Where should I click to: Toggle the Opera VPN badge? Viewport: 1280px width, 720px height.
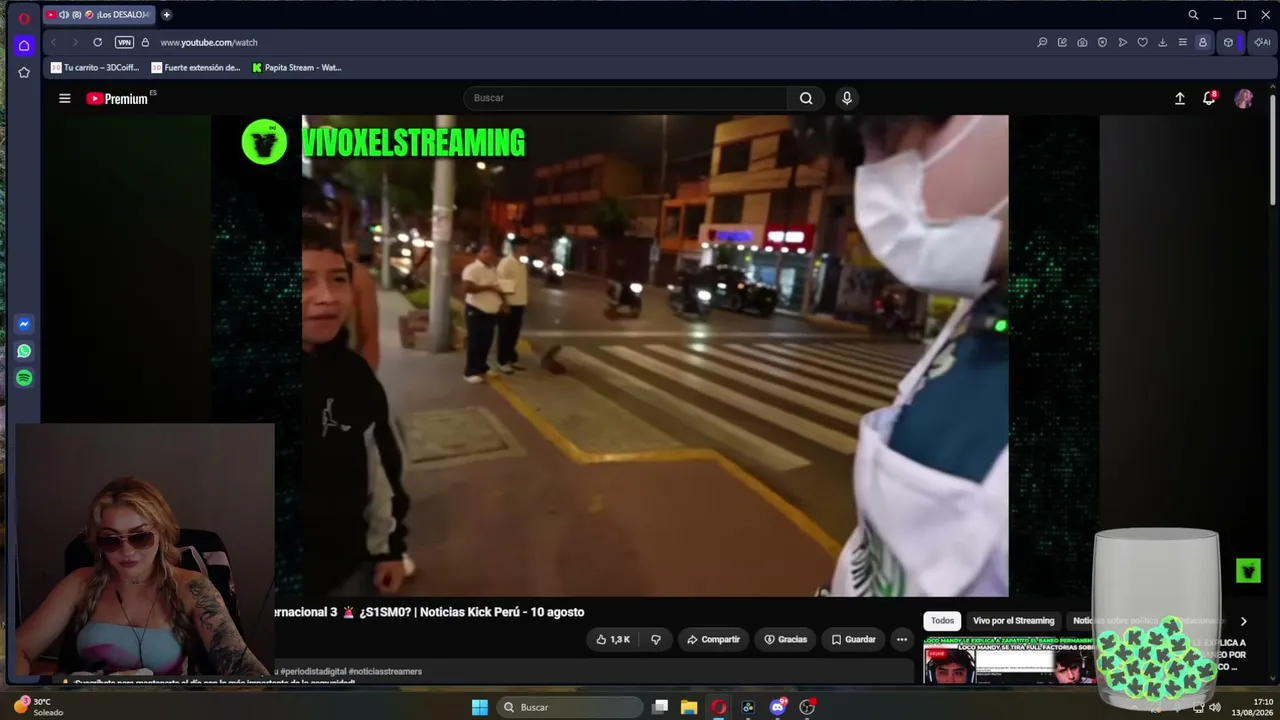(x=124, y=42)
